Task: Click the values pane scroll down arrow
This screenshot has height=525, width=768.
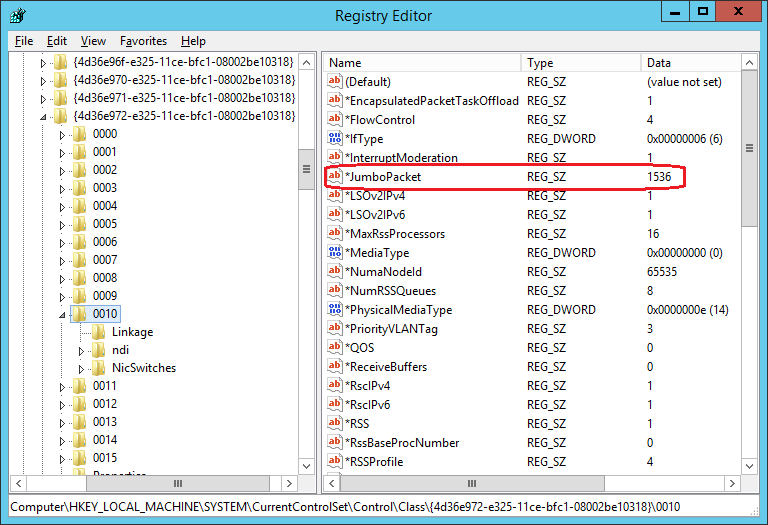Action: (749, 464)
